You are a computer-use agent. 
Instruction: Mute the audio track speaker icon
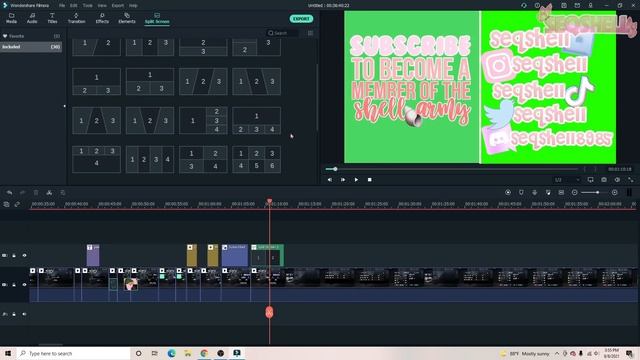tap(24, 314)
